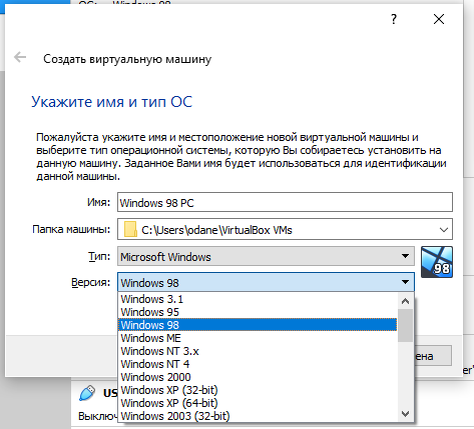
Task: Select Windows 3.1 from version list
Action: click(257, 299)
